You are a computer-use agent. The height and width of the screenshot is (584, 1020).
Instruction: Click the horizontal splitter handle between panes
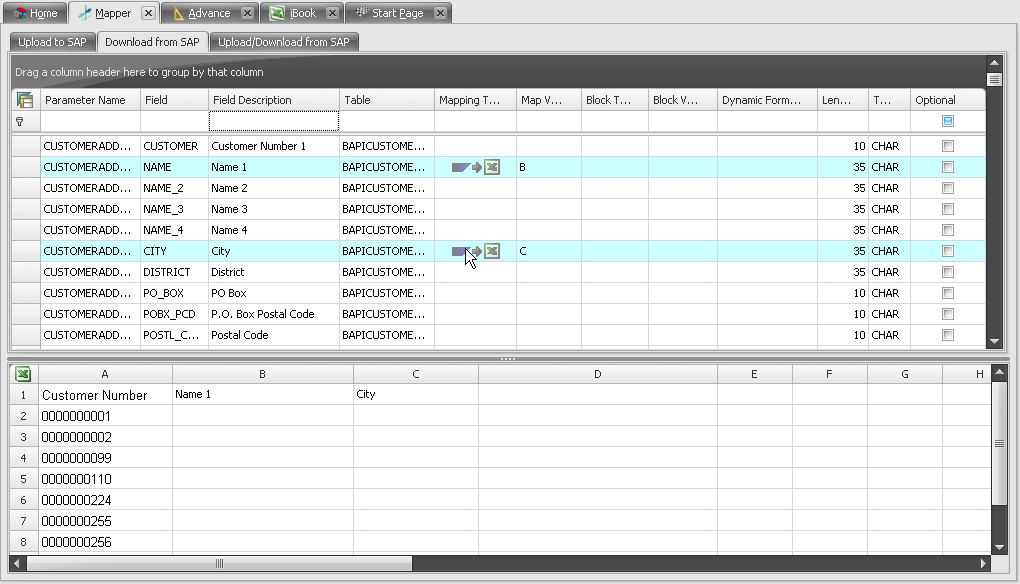(508, 358)
